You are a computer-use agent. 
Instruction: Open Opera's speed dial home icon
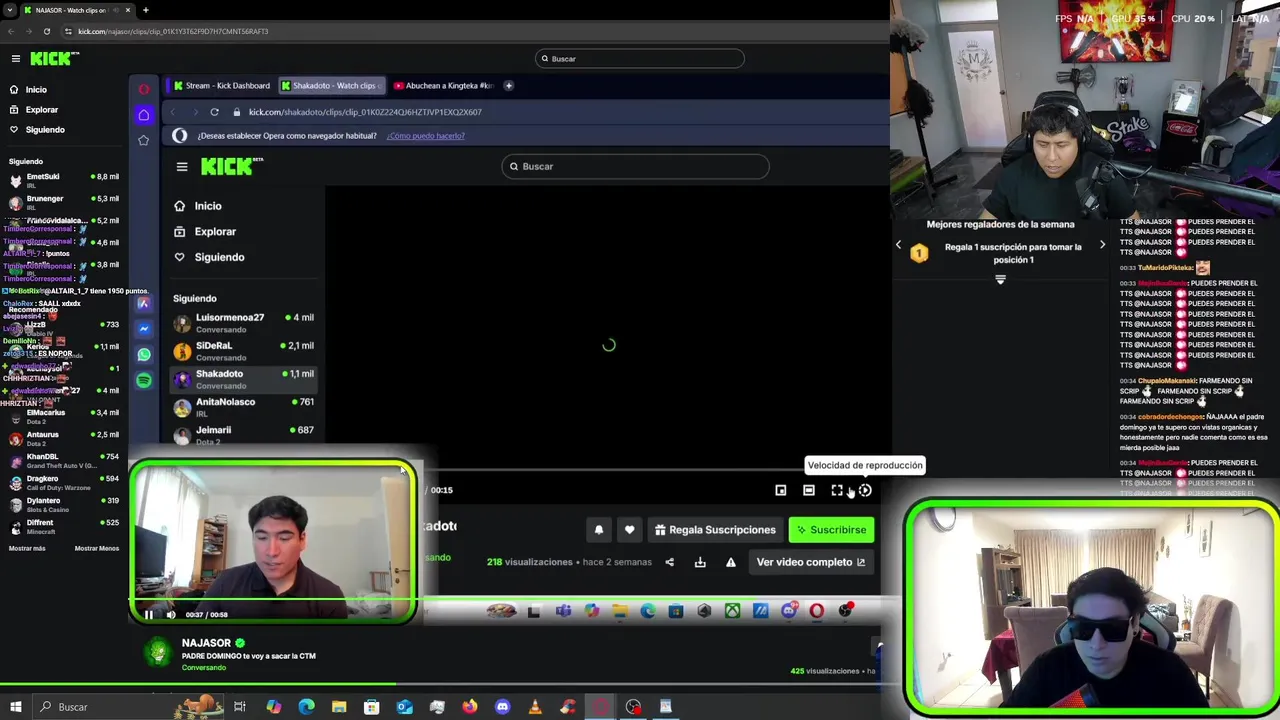(144, 114)
